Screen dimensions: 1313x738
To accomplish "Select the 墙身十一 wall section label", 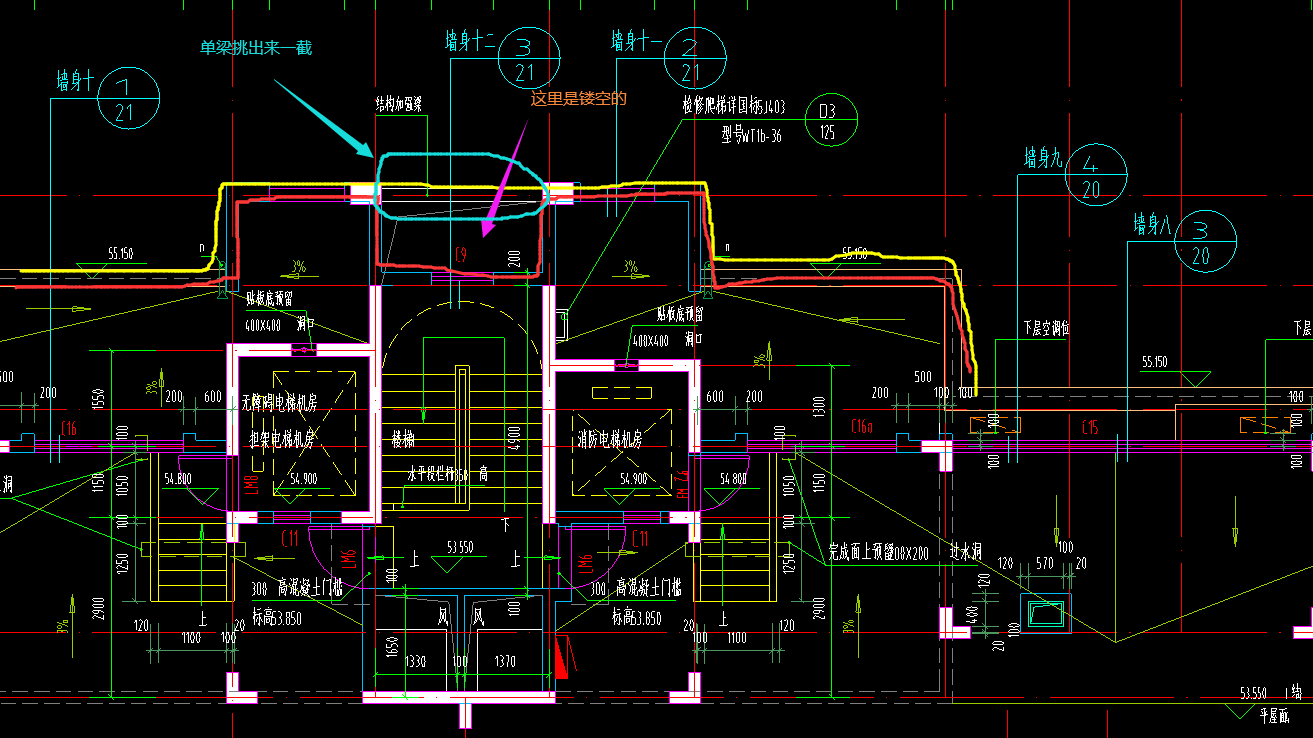I will (637, 41).
